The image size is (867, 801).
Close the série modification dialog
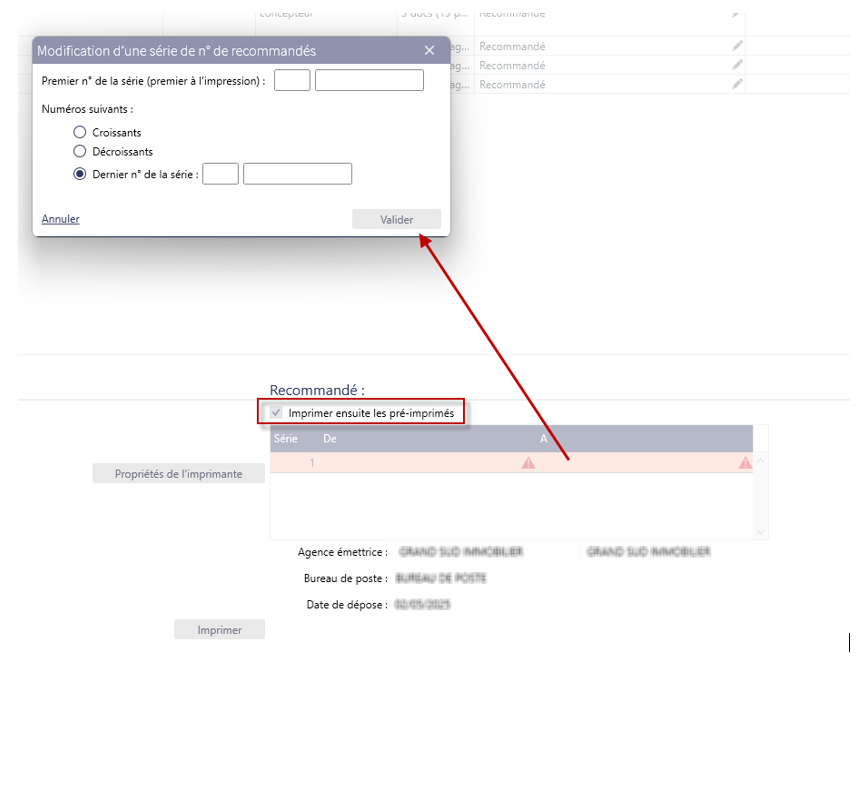tap(430, 51)
